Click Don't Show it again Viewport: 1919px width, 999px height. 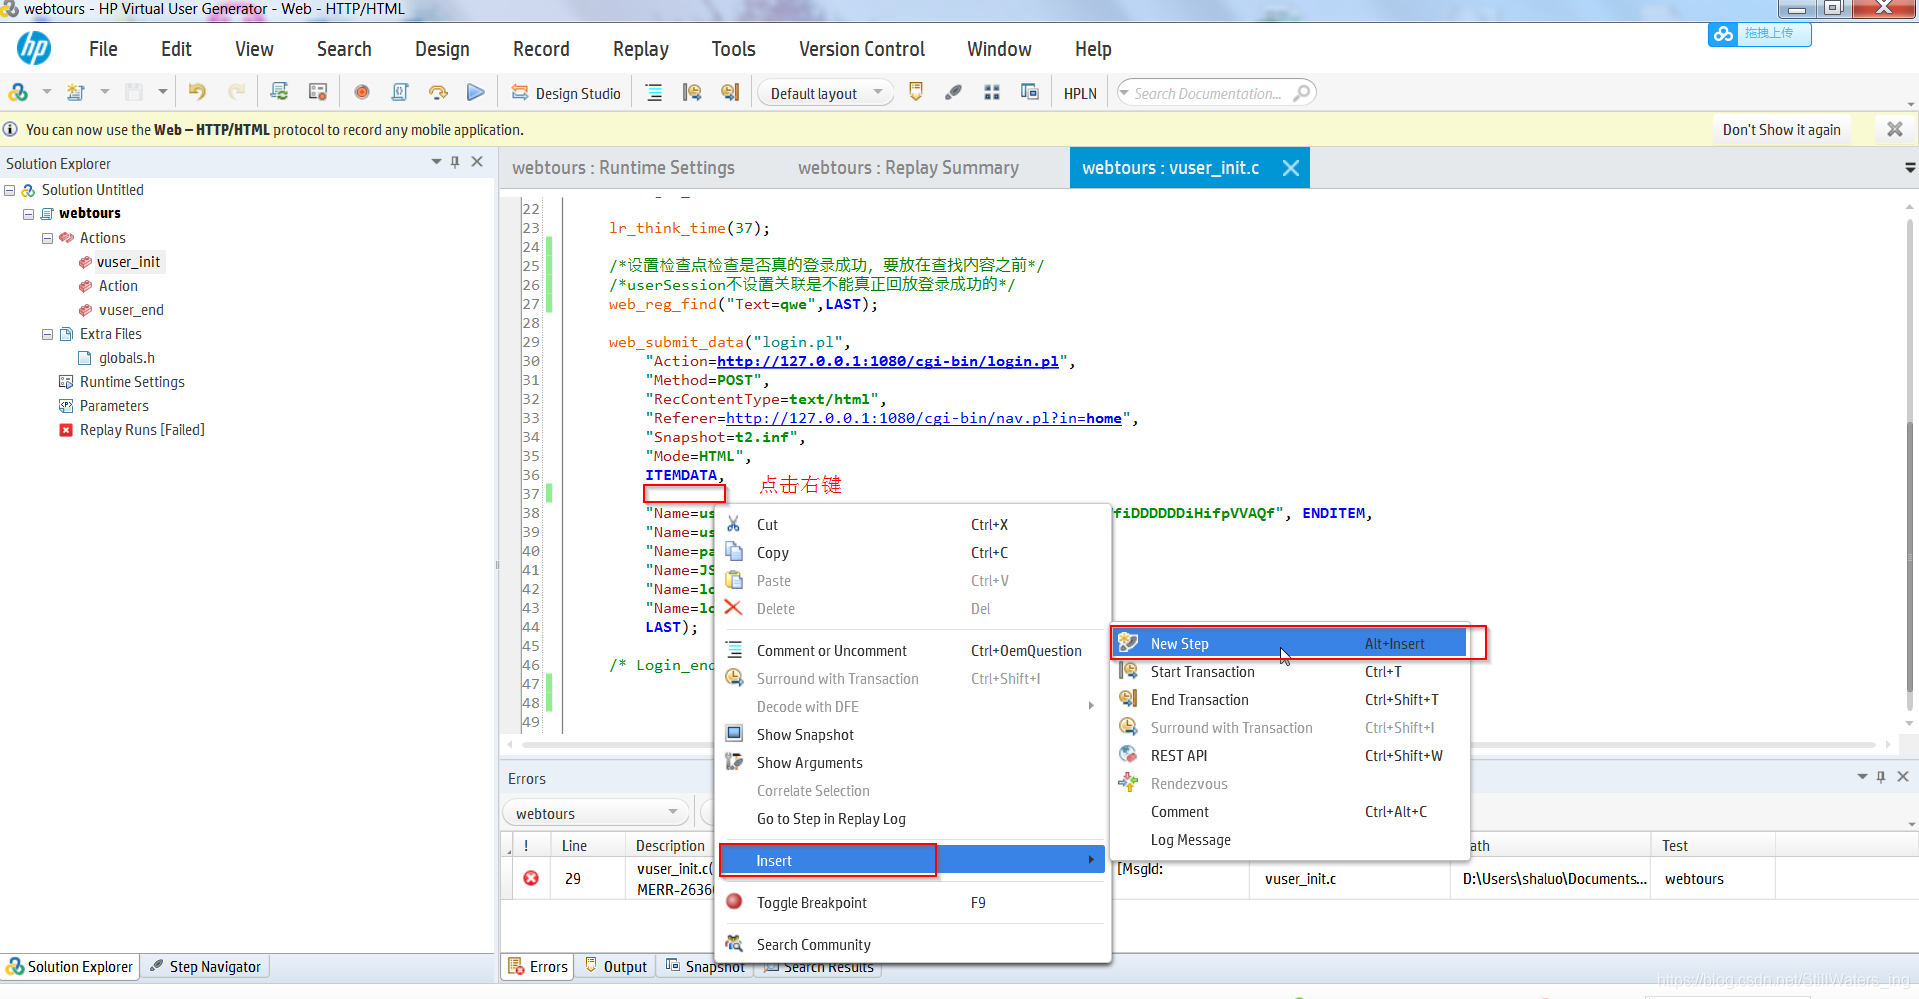[1781, 130]
